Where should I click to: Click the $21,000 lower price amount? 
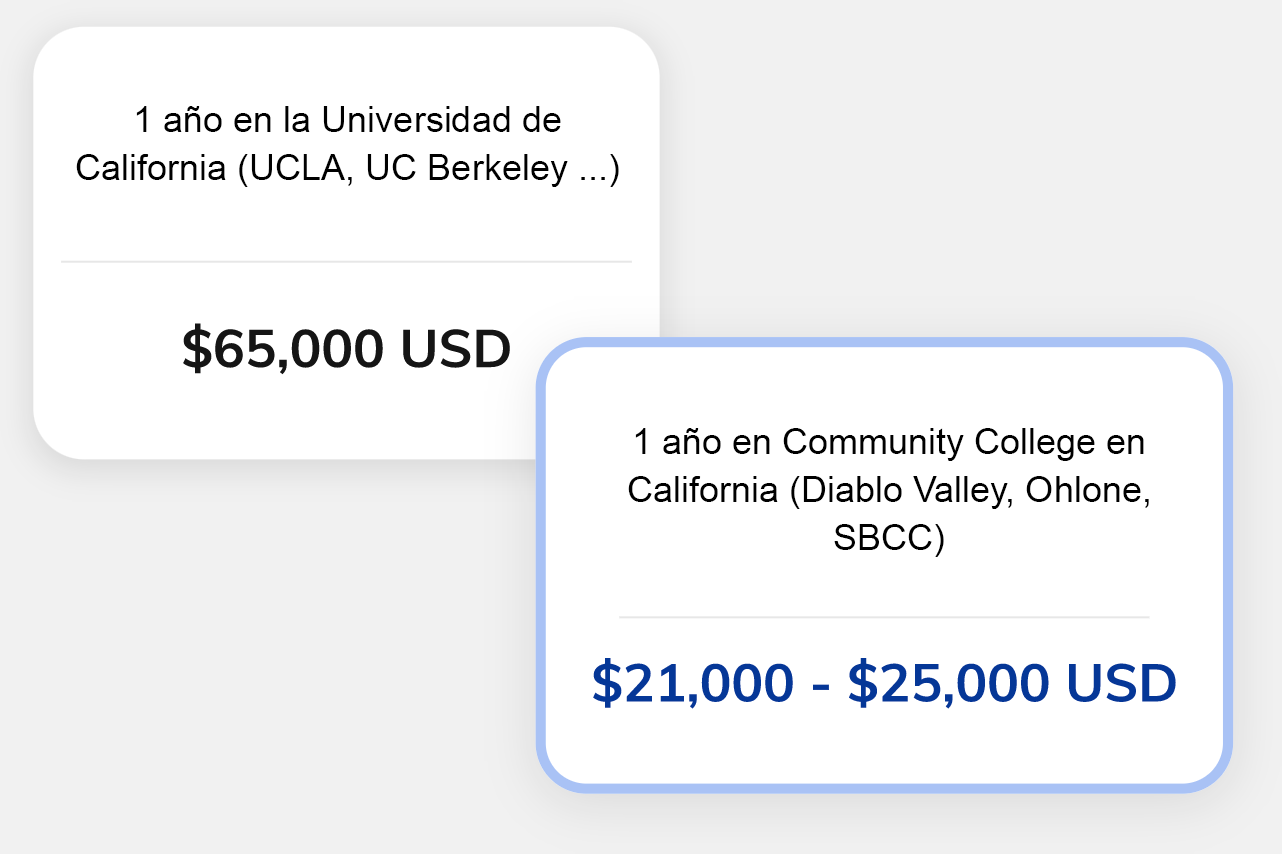[692, 684]
